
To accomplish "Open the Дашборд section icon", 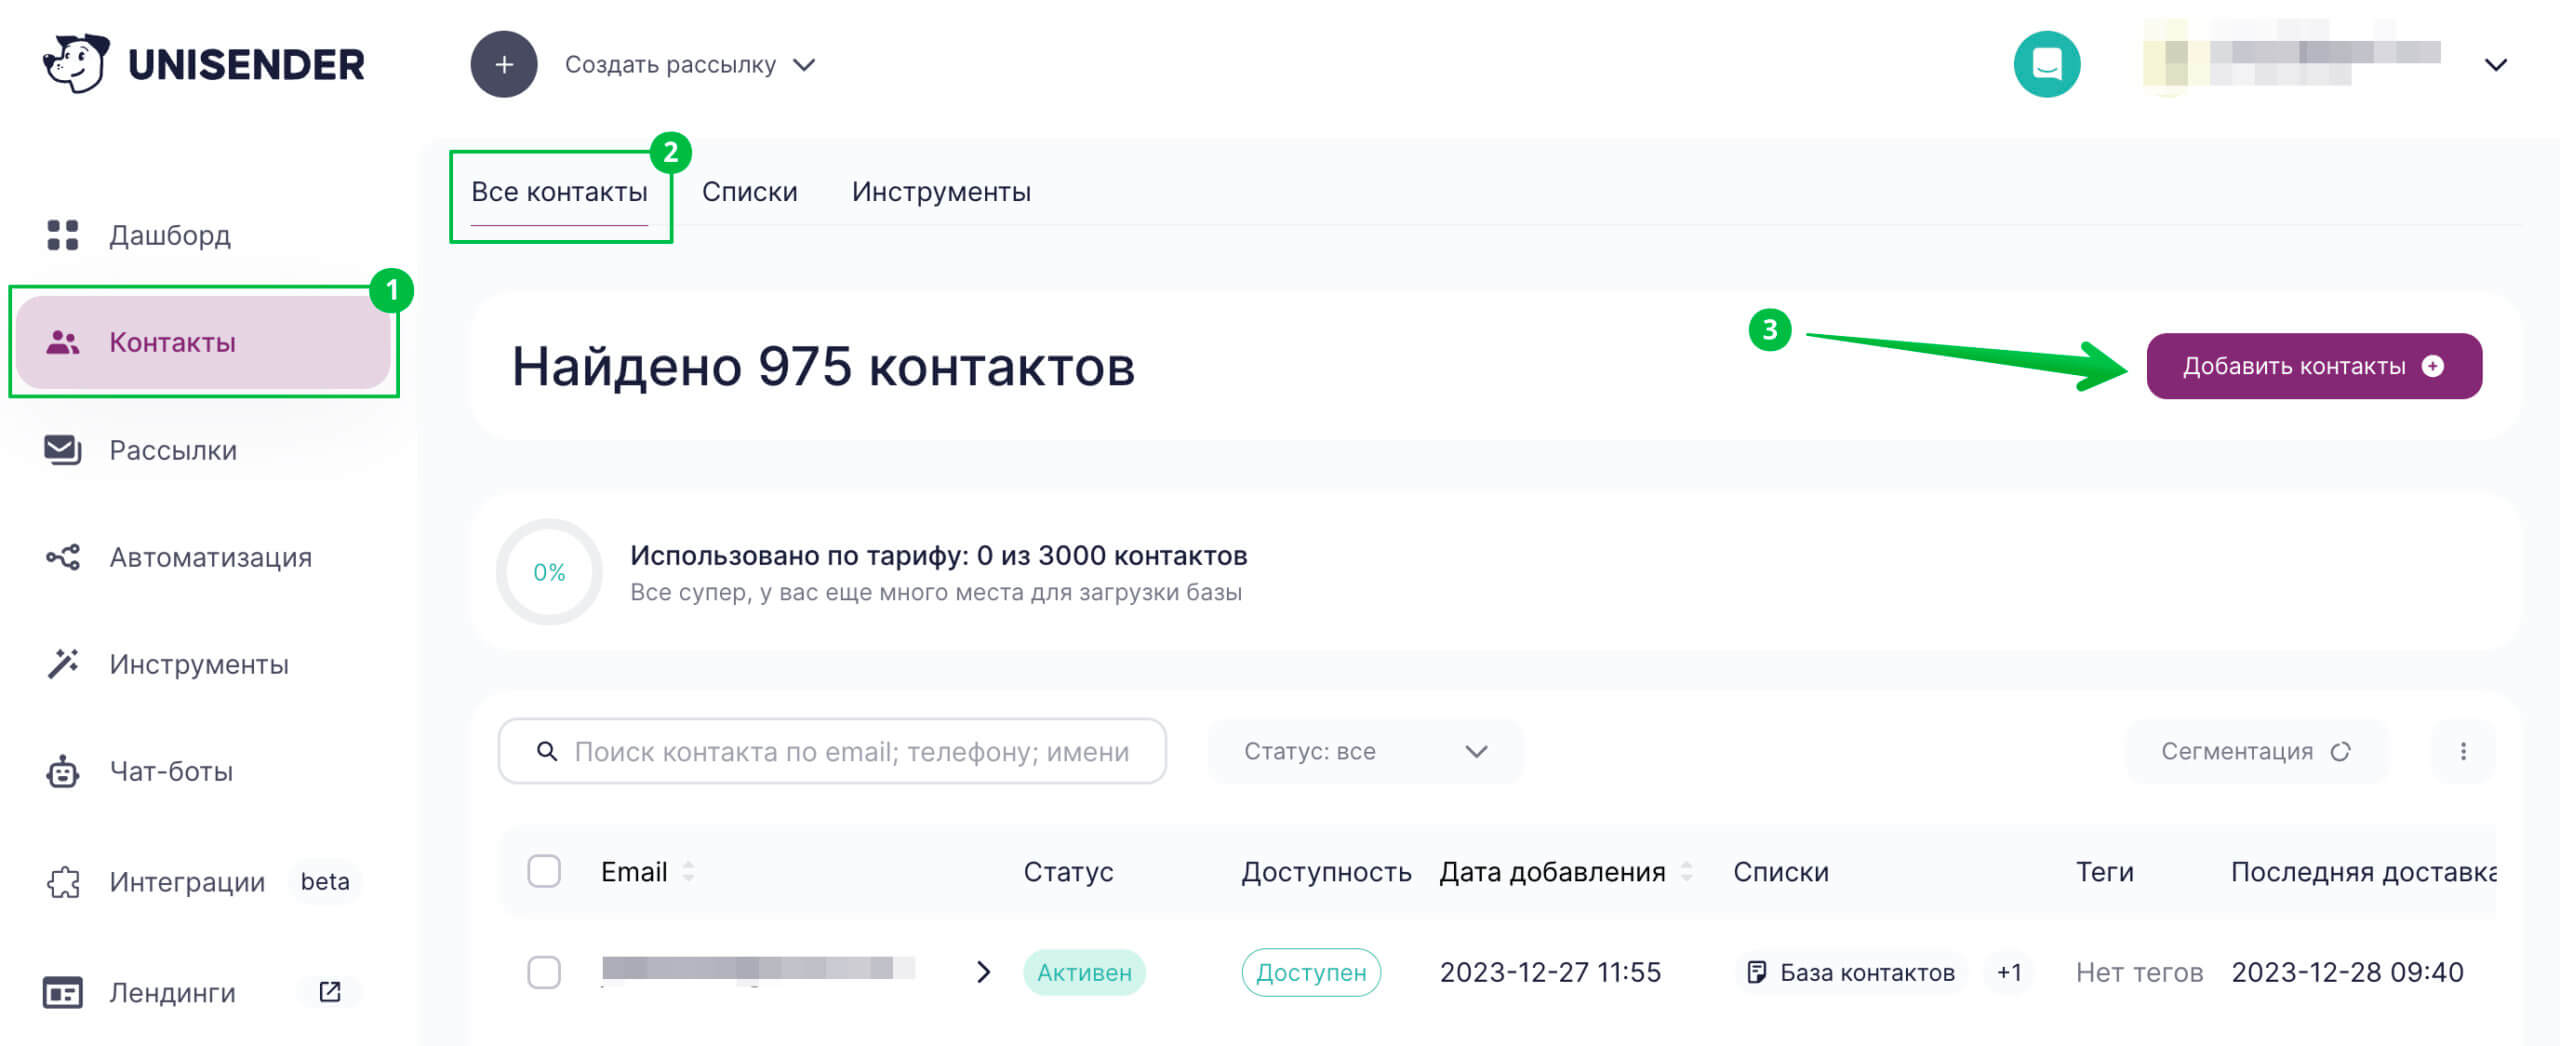I will [x=64, y=236].
